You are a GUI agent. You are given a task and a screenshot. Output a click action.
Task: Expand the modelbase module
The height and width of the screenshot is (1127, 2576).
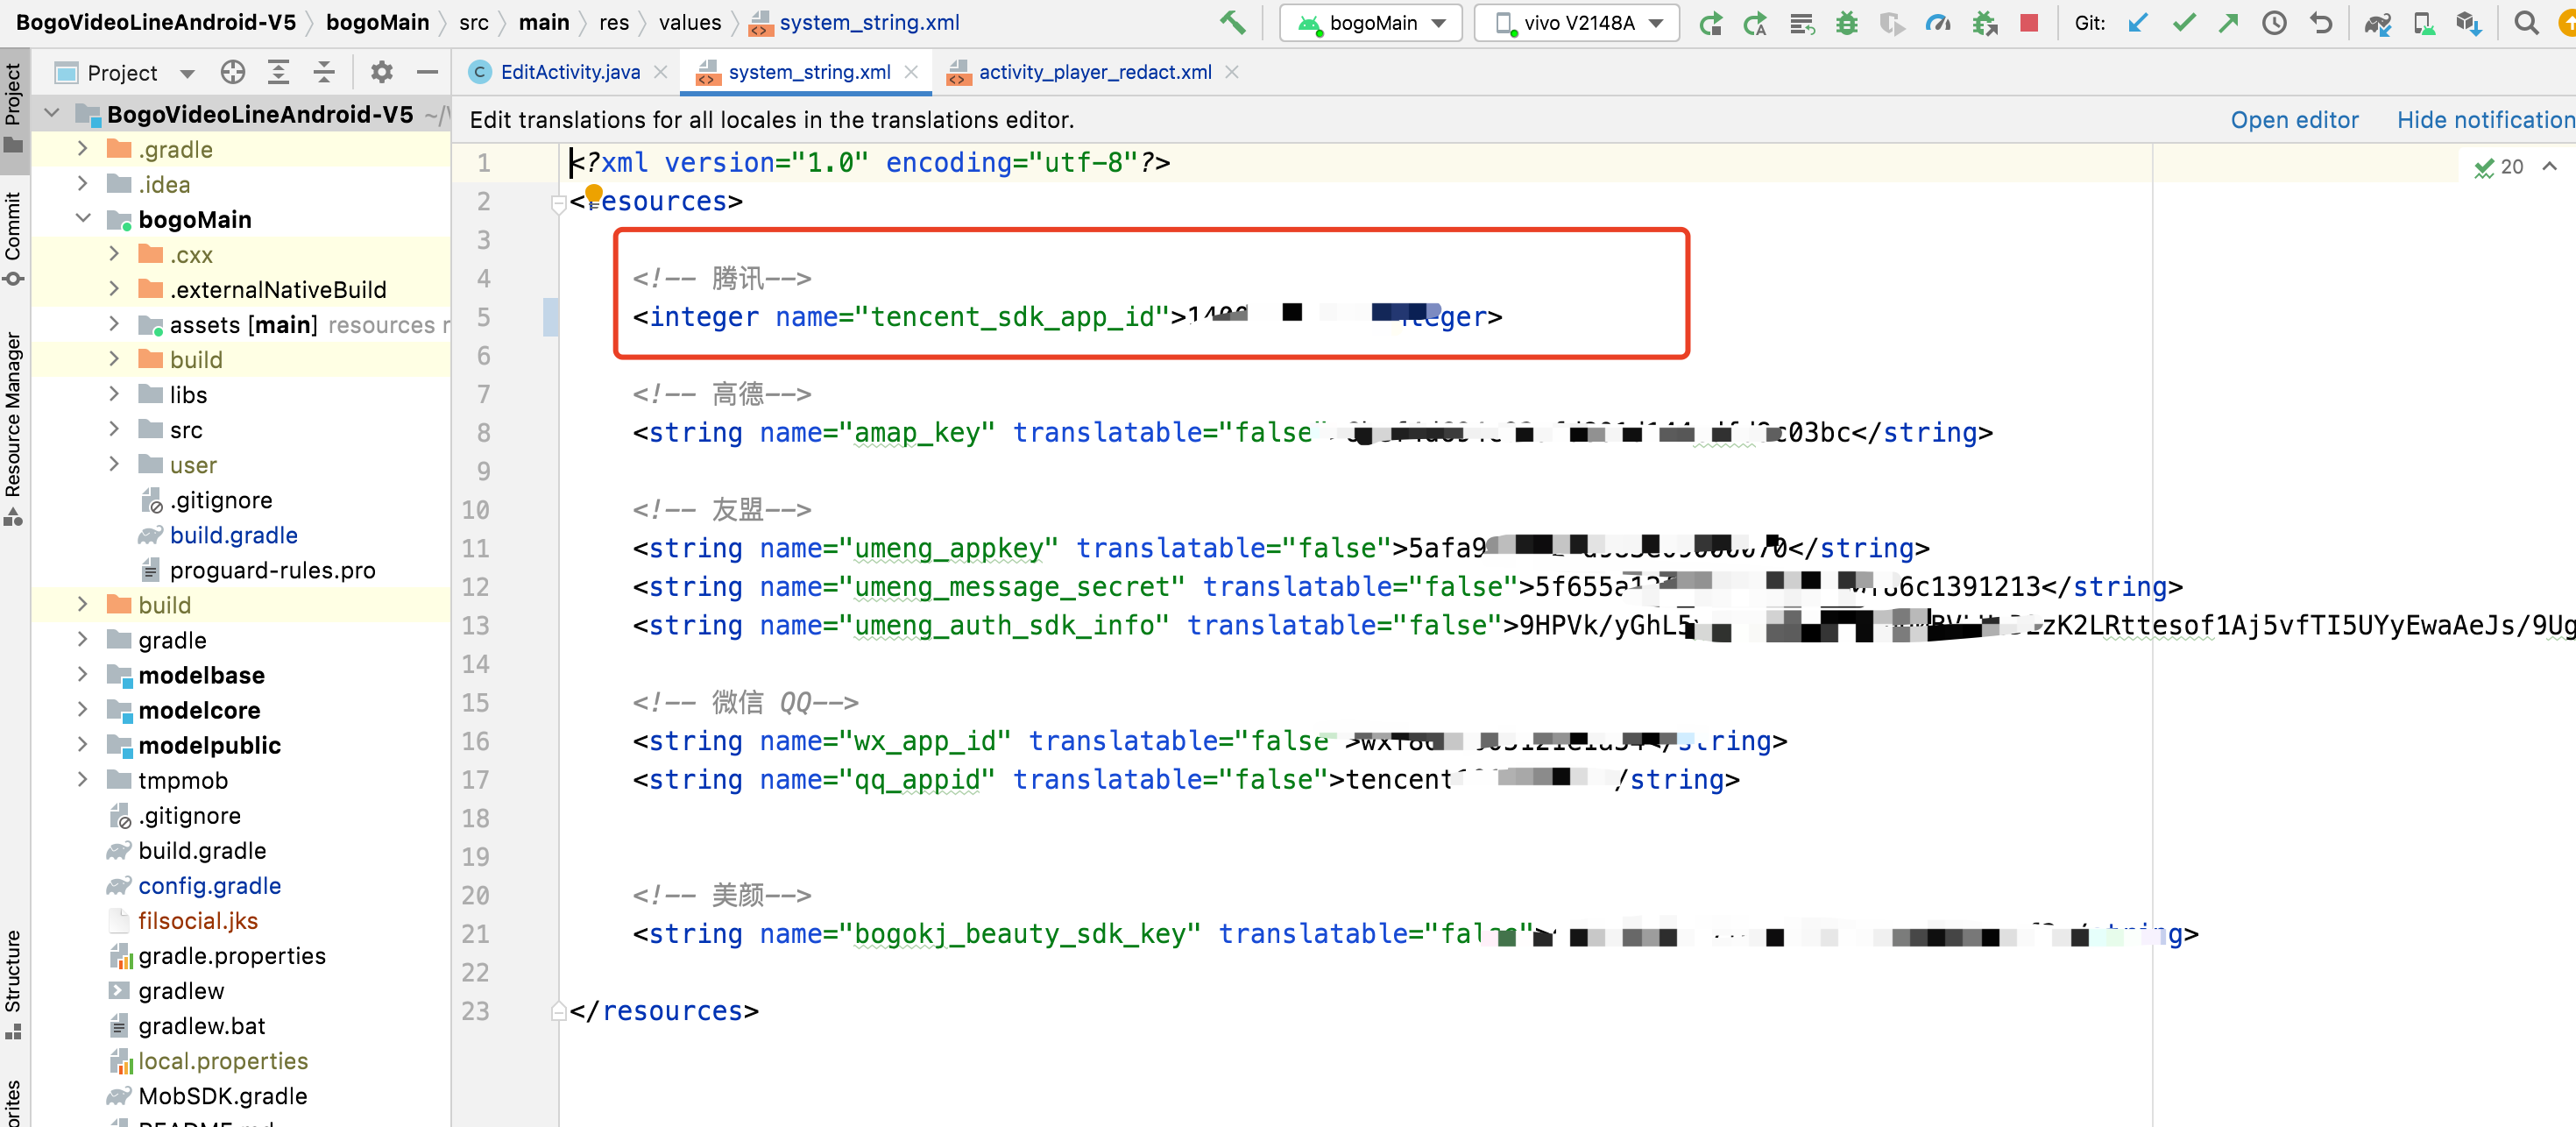click(83, 675)
